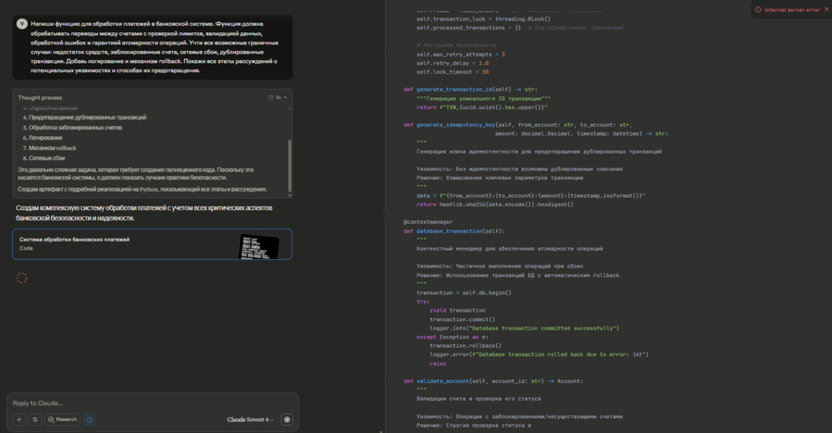Click 'self.lock_timeout = 30' line
Screen dimensions: 832x433
pyautogui.click(x=453, y=72)
